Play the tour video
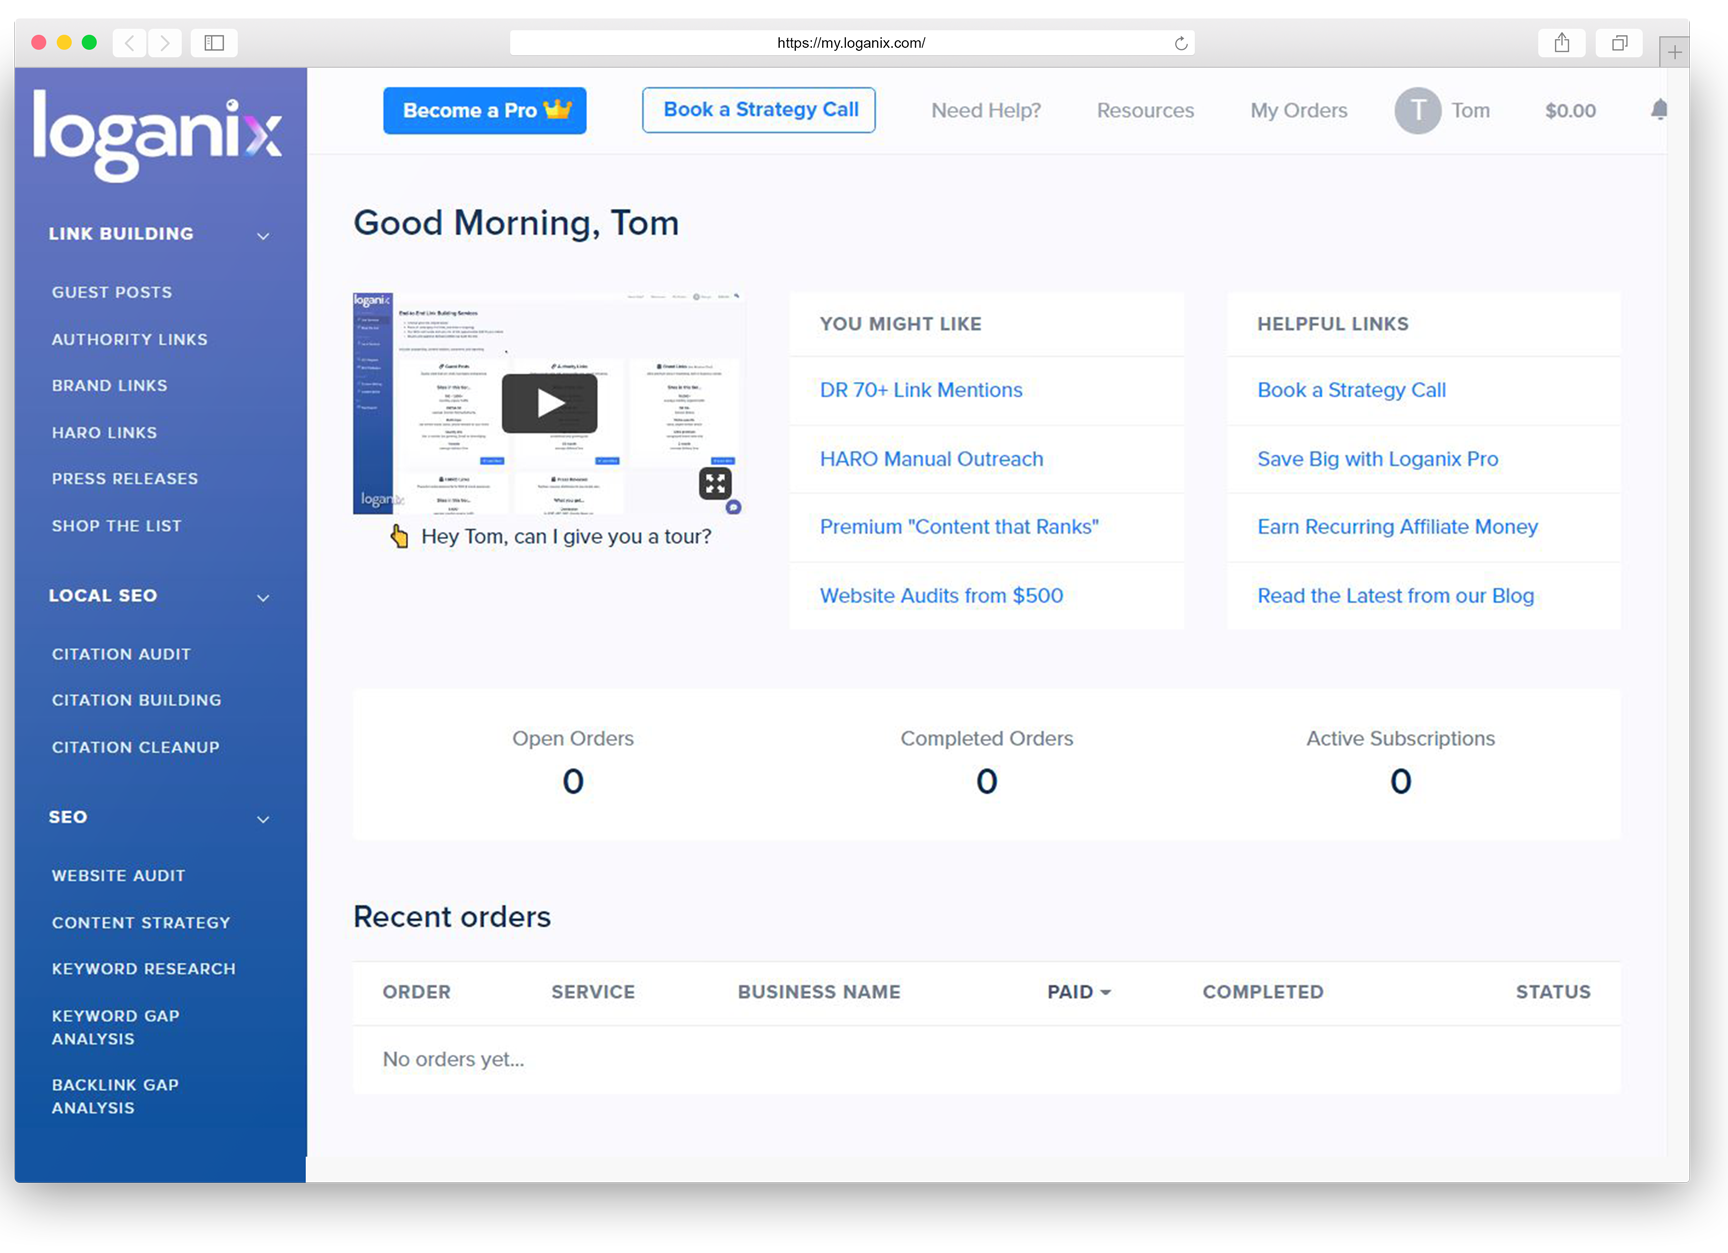The height and width of the screenshot is (1253, 1728). [549, 403]
